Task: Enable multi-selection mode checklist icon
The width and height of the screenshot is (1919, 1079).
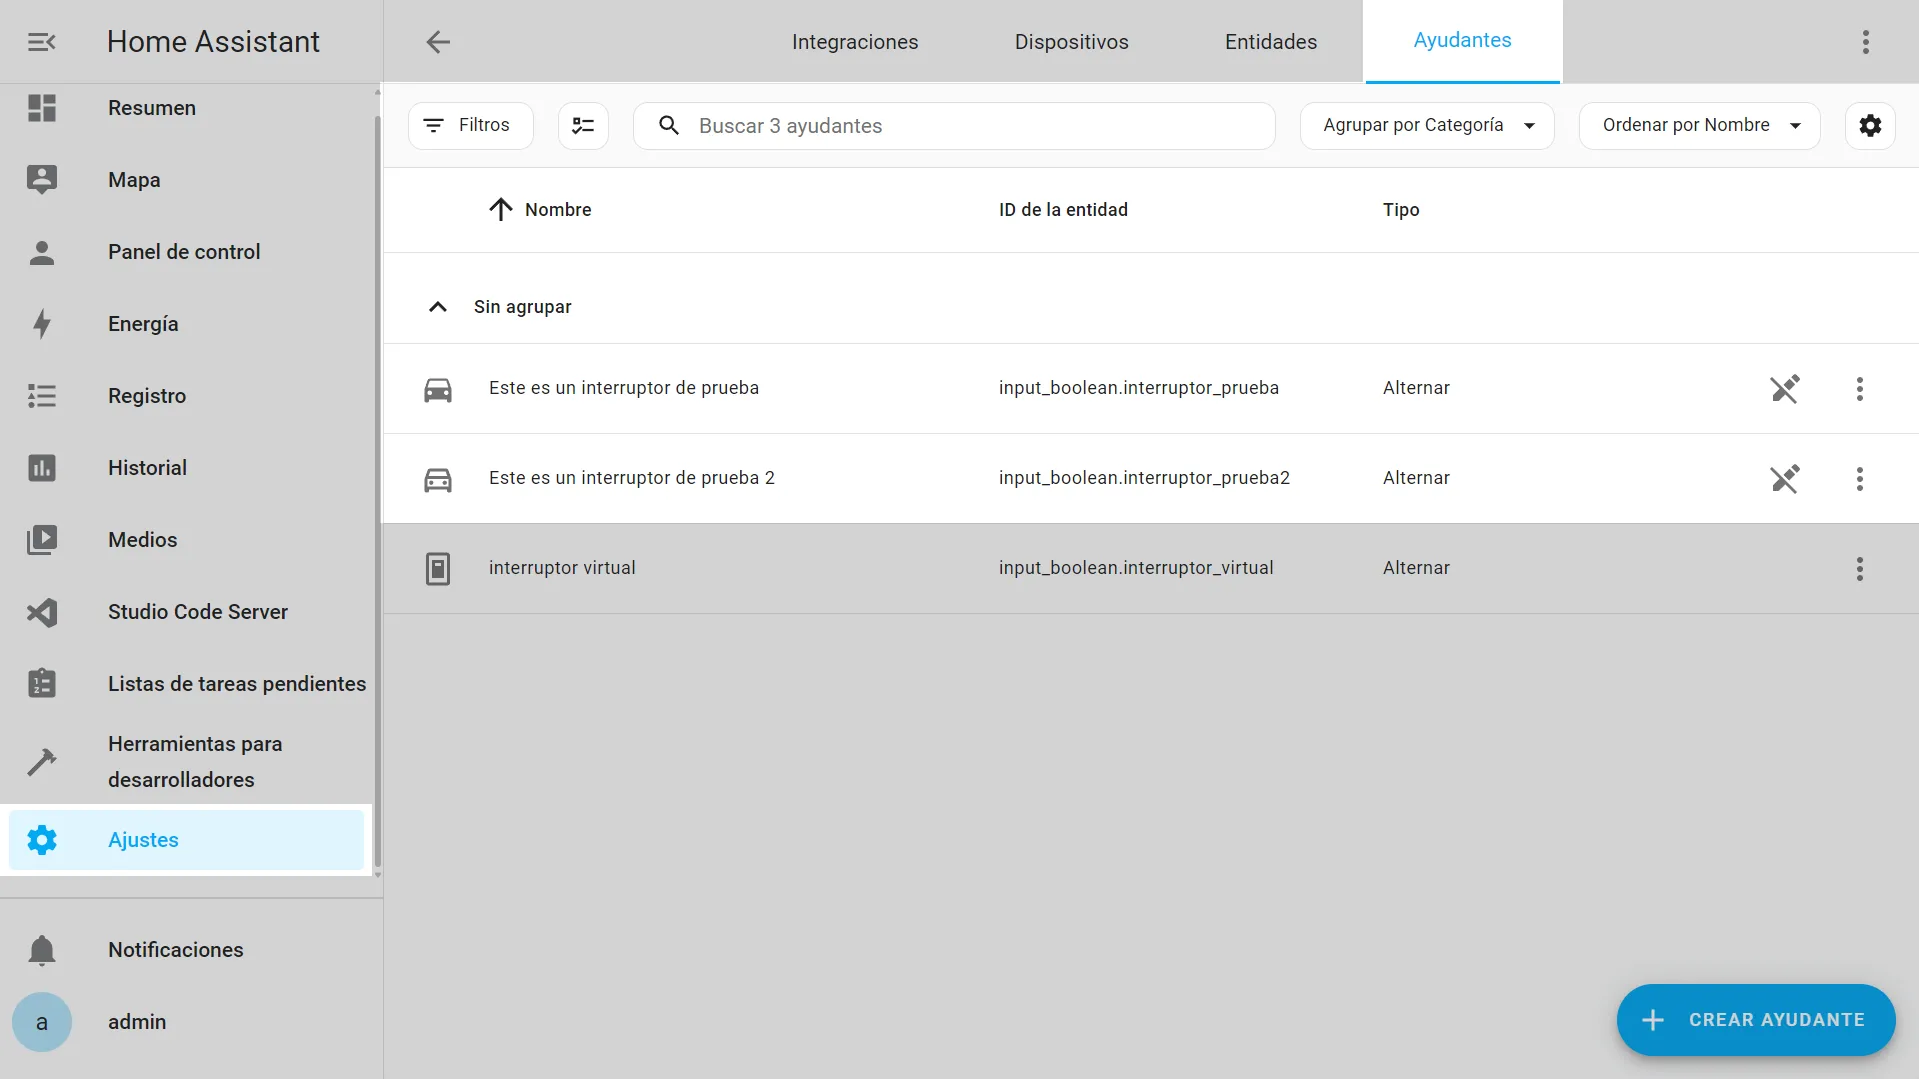Action: pyautogui.click(x=583, y=126)
